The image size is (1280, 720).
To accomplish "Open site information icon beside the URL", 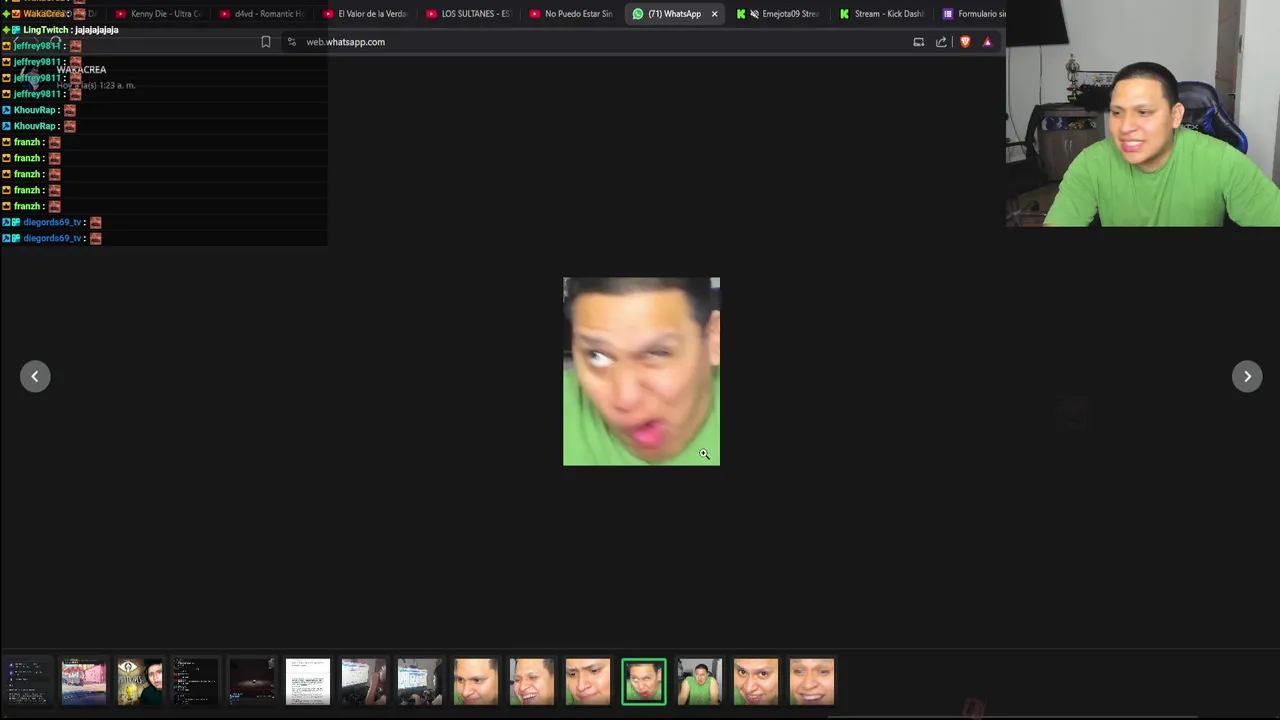I will tap(291, 42).
